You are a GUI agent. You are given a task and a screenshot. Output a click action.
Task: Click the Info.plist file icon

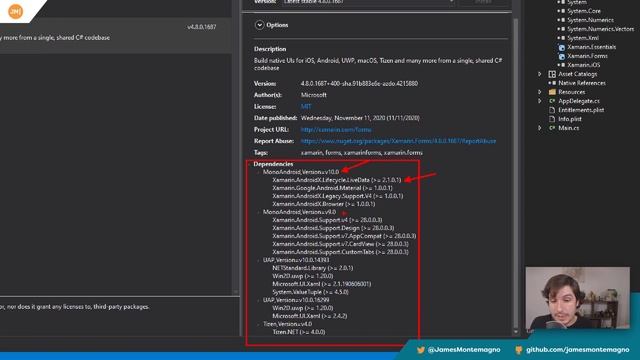coord(552,119)
